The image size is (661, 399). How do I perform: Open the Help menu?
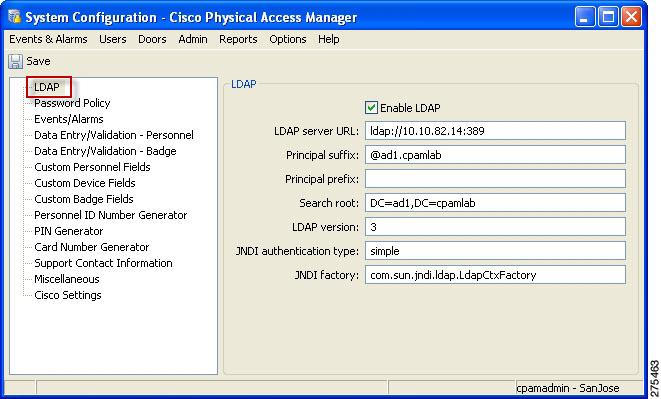328,39
